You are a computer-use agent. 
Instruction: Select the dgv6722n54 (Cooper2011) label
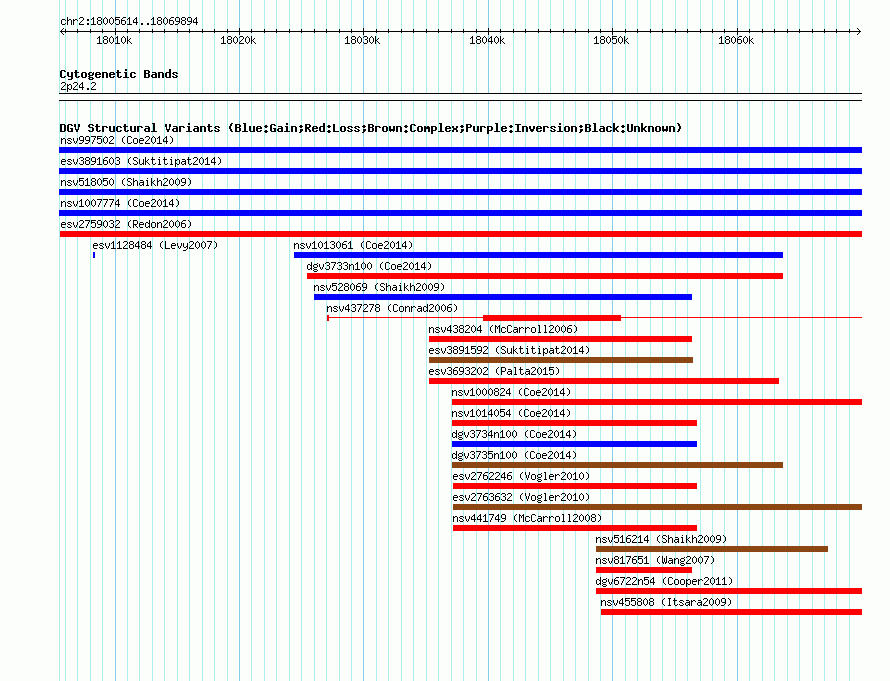[664, 581]
